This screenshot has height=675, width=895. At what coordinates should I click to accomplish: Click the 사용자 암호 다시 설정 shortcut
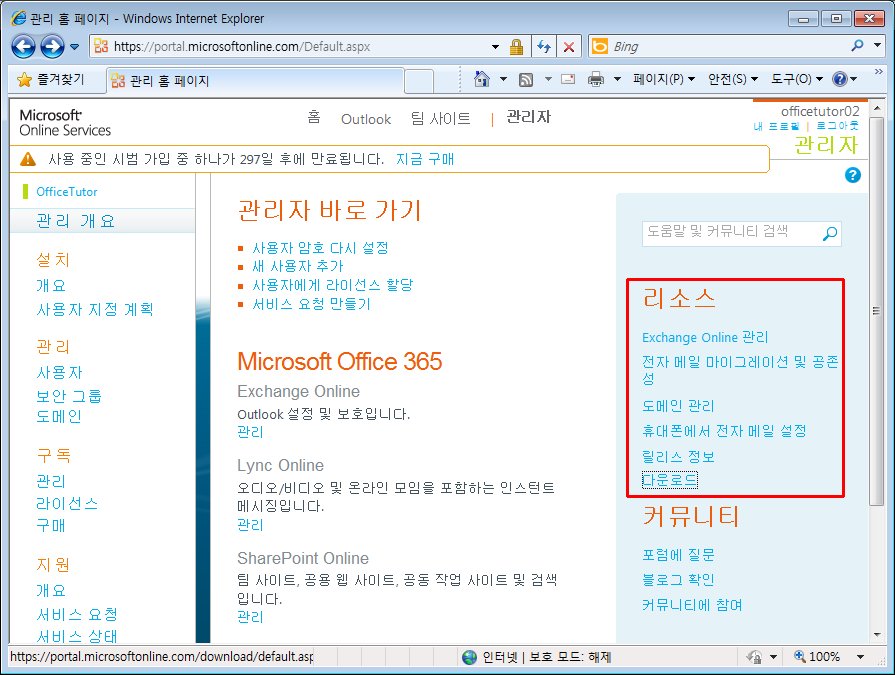pyautogui.click(x=320, y=248)
